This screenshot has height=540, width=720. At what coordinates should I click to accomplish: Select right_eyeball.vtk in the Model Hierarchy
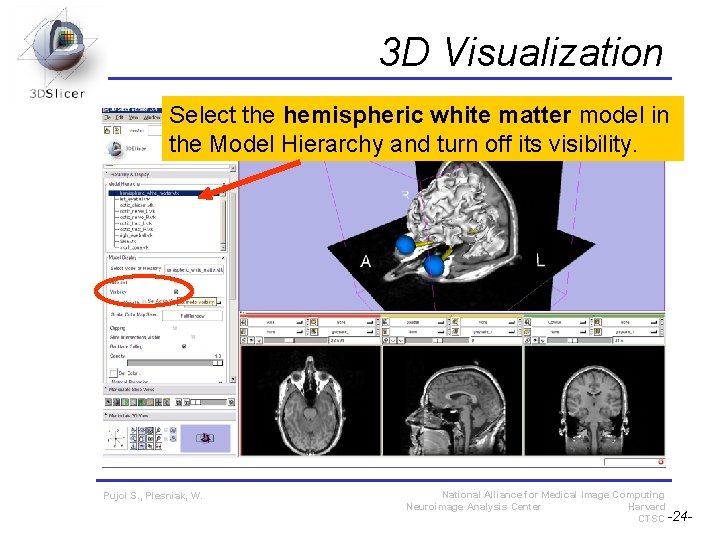[136, 235]
